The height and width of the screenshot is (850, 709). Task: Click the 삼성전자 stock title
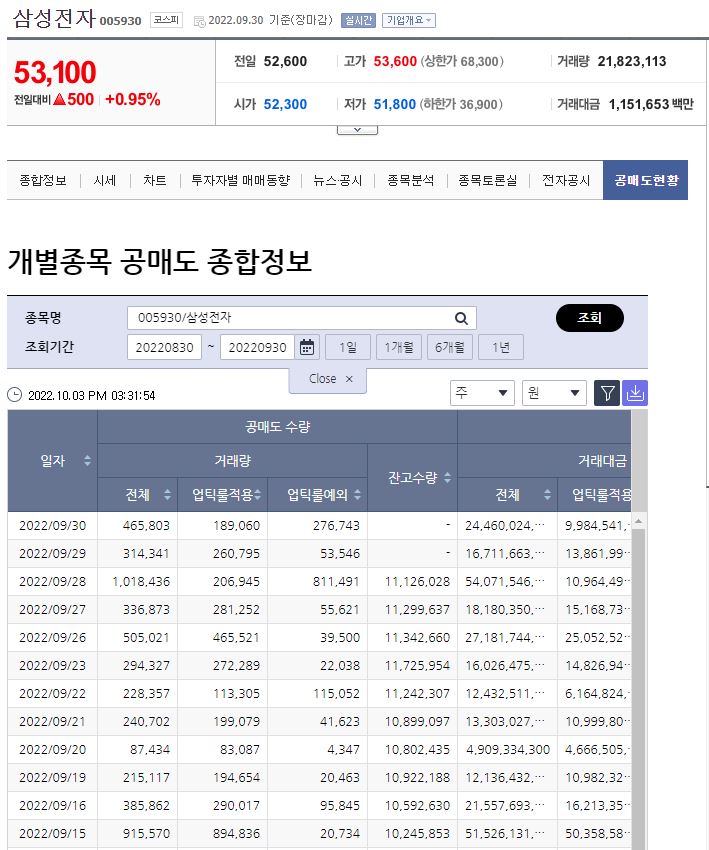point(54,18)
